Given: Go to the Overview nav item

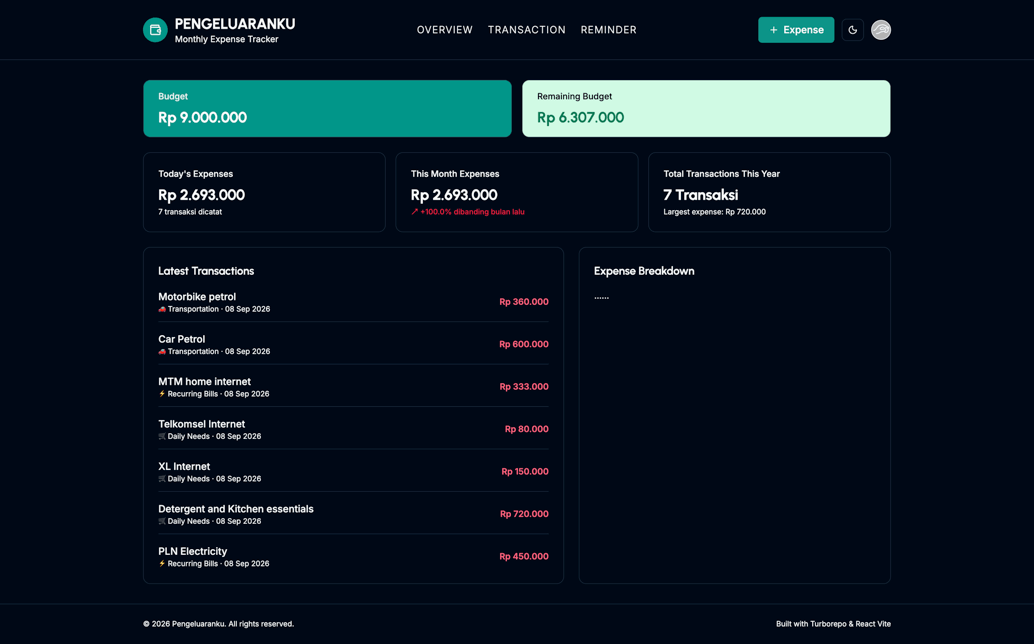Looking at the screenshot, I should 444,30.
